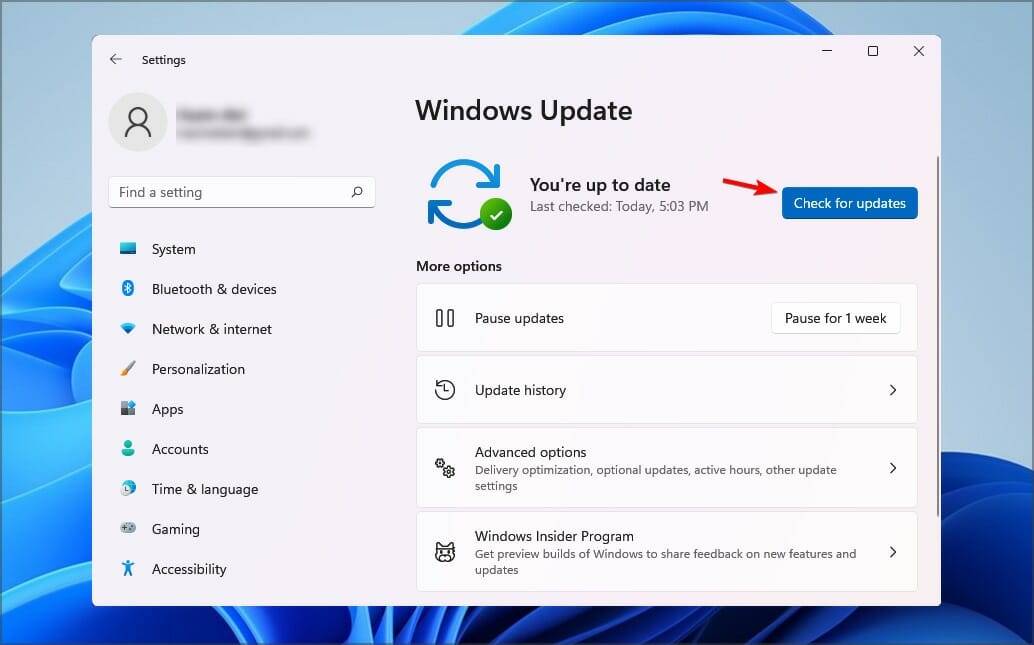This screenshot has height=645, width=1034.
Task: Click the pause updates icon
Action: (x=444, y=318)
